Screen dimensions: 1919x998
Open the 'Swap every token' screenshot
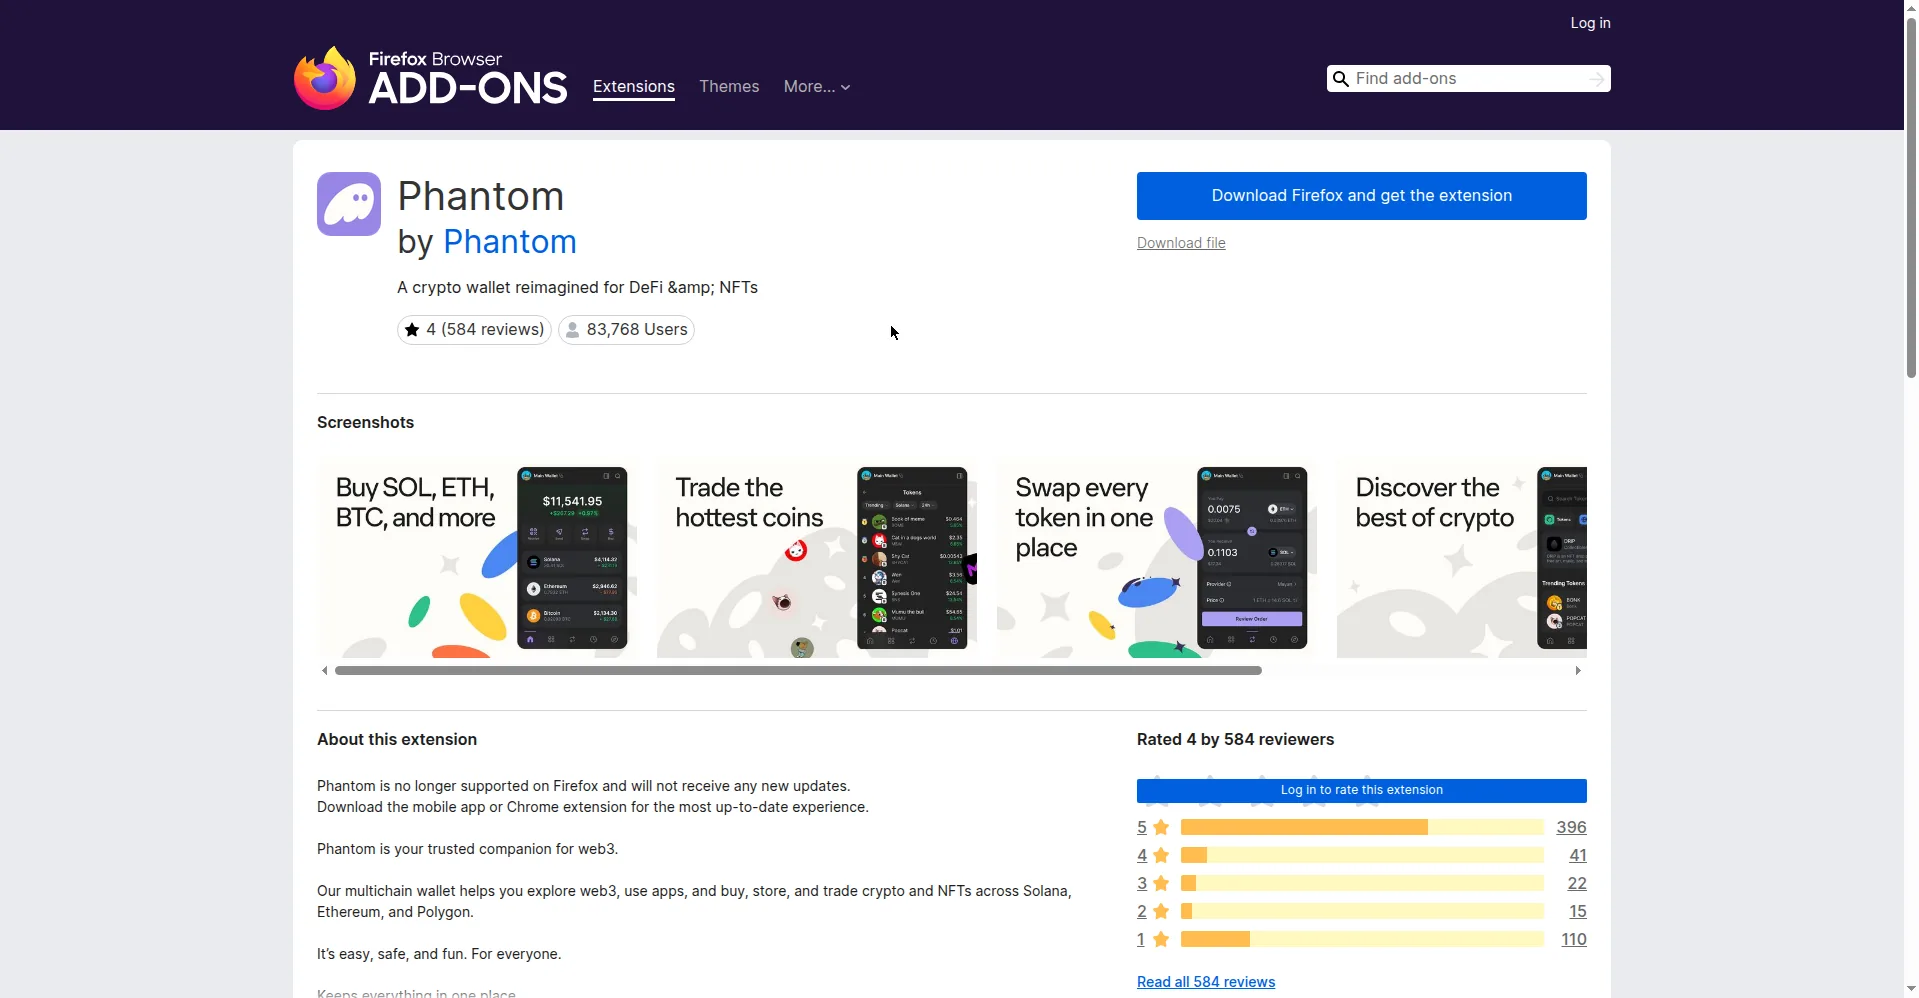coord(1157,558)
